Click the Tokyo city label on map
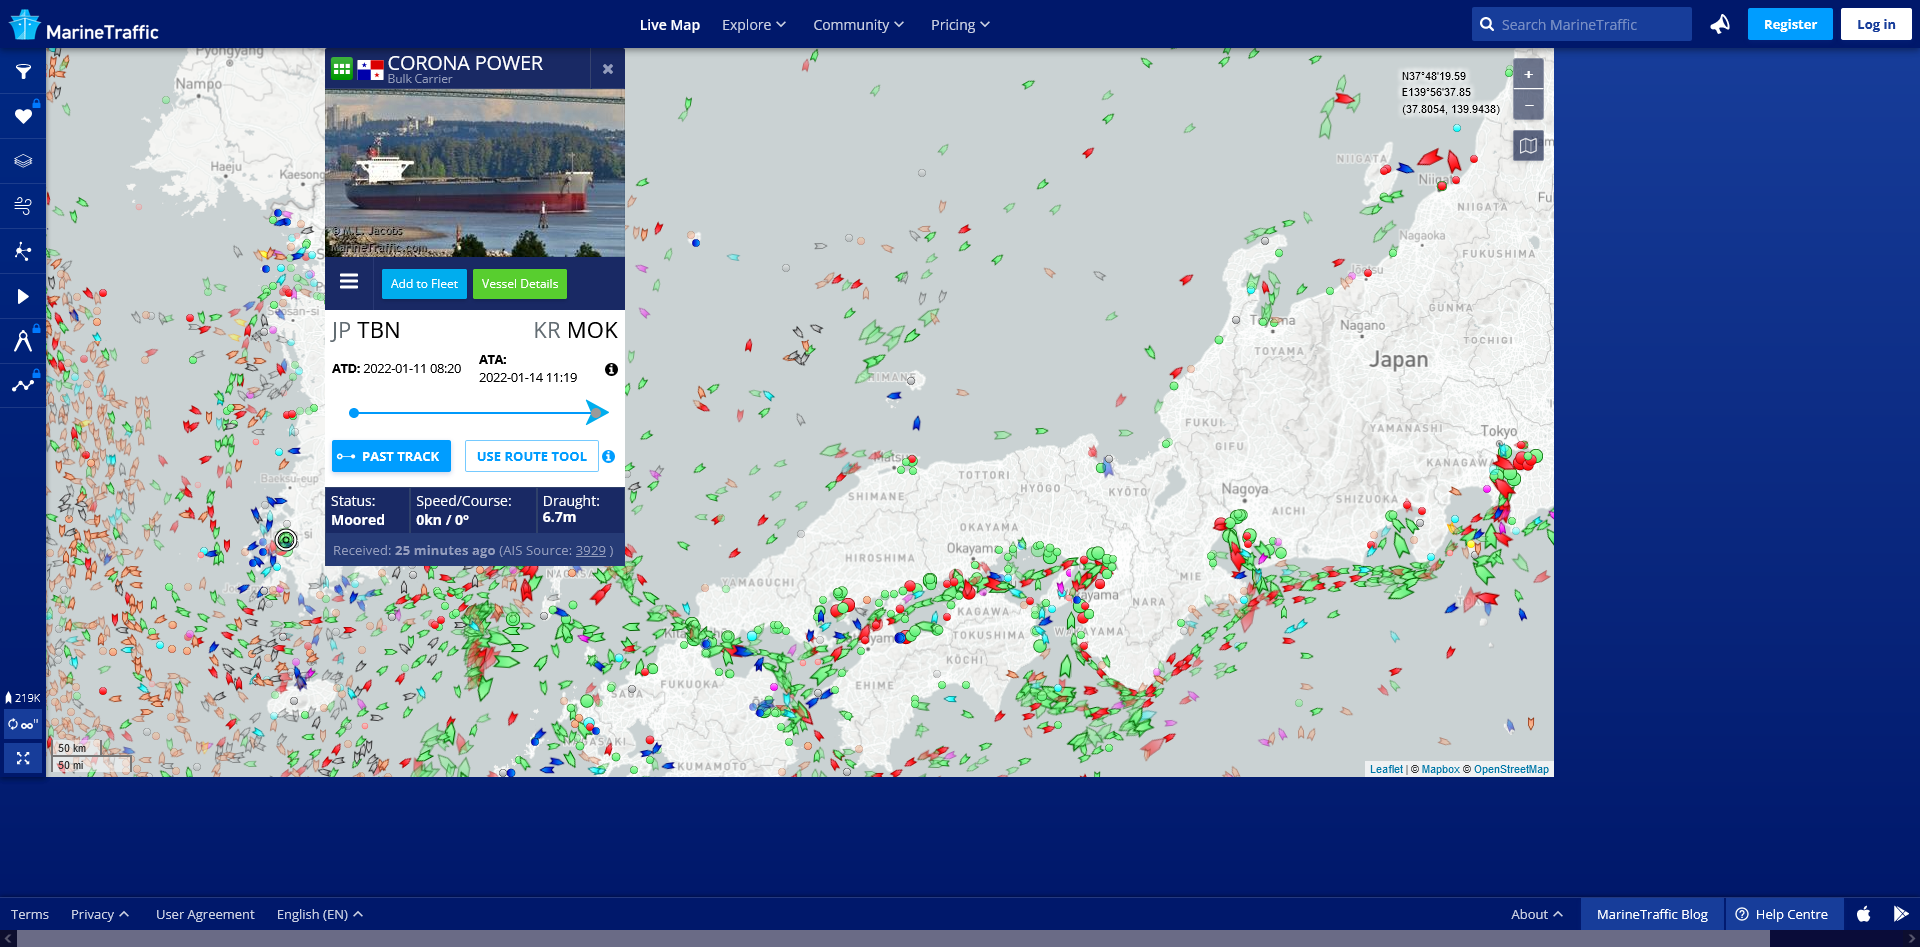This screenshot has width=1920, height=947. (1499, 431)
